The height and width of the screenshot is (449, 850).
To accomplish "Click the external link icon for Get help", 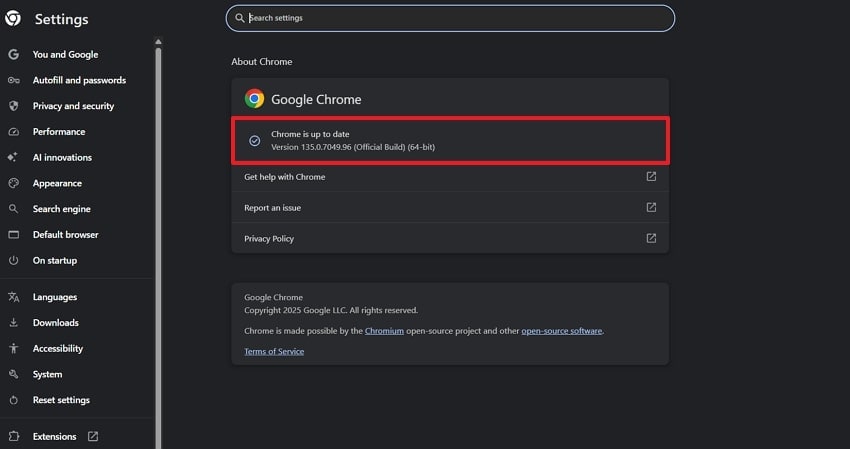I will point(651,177).
